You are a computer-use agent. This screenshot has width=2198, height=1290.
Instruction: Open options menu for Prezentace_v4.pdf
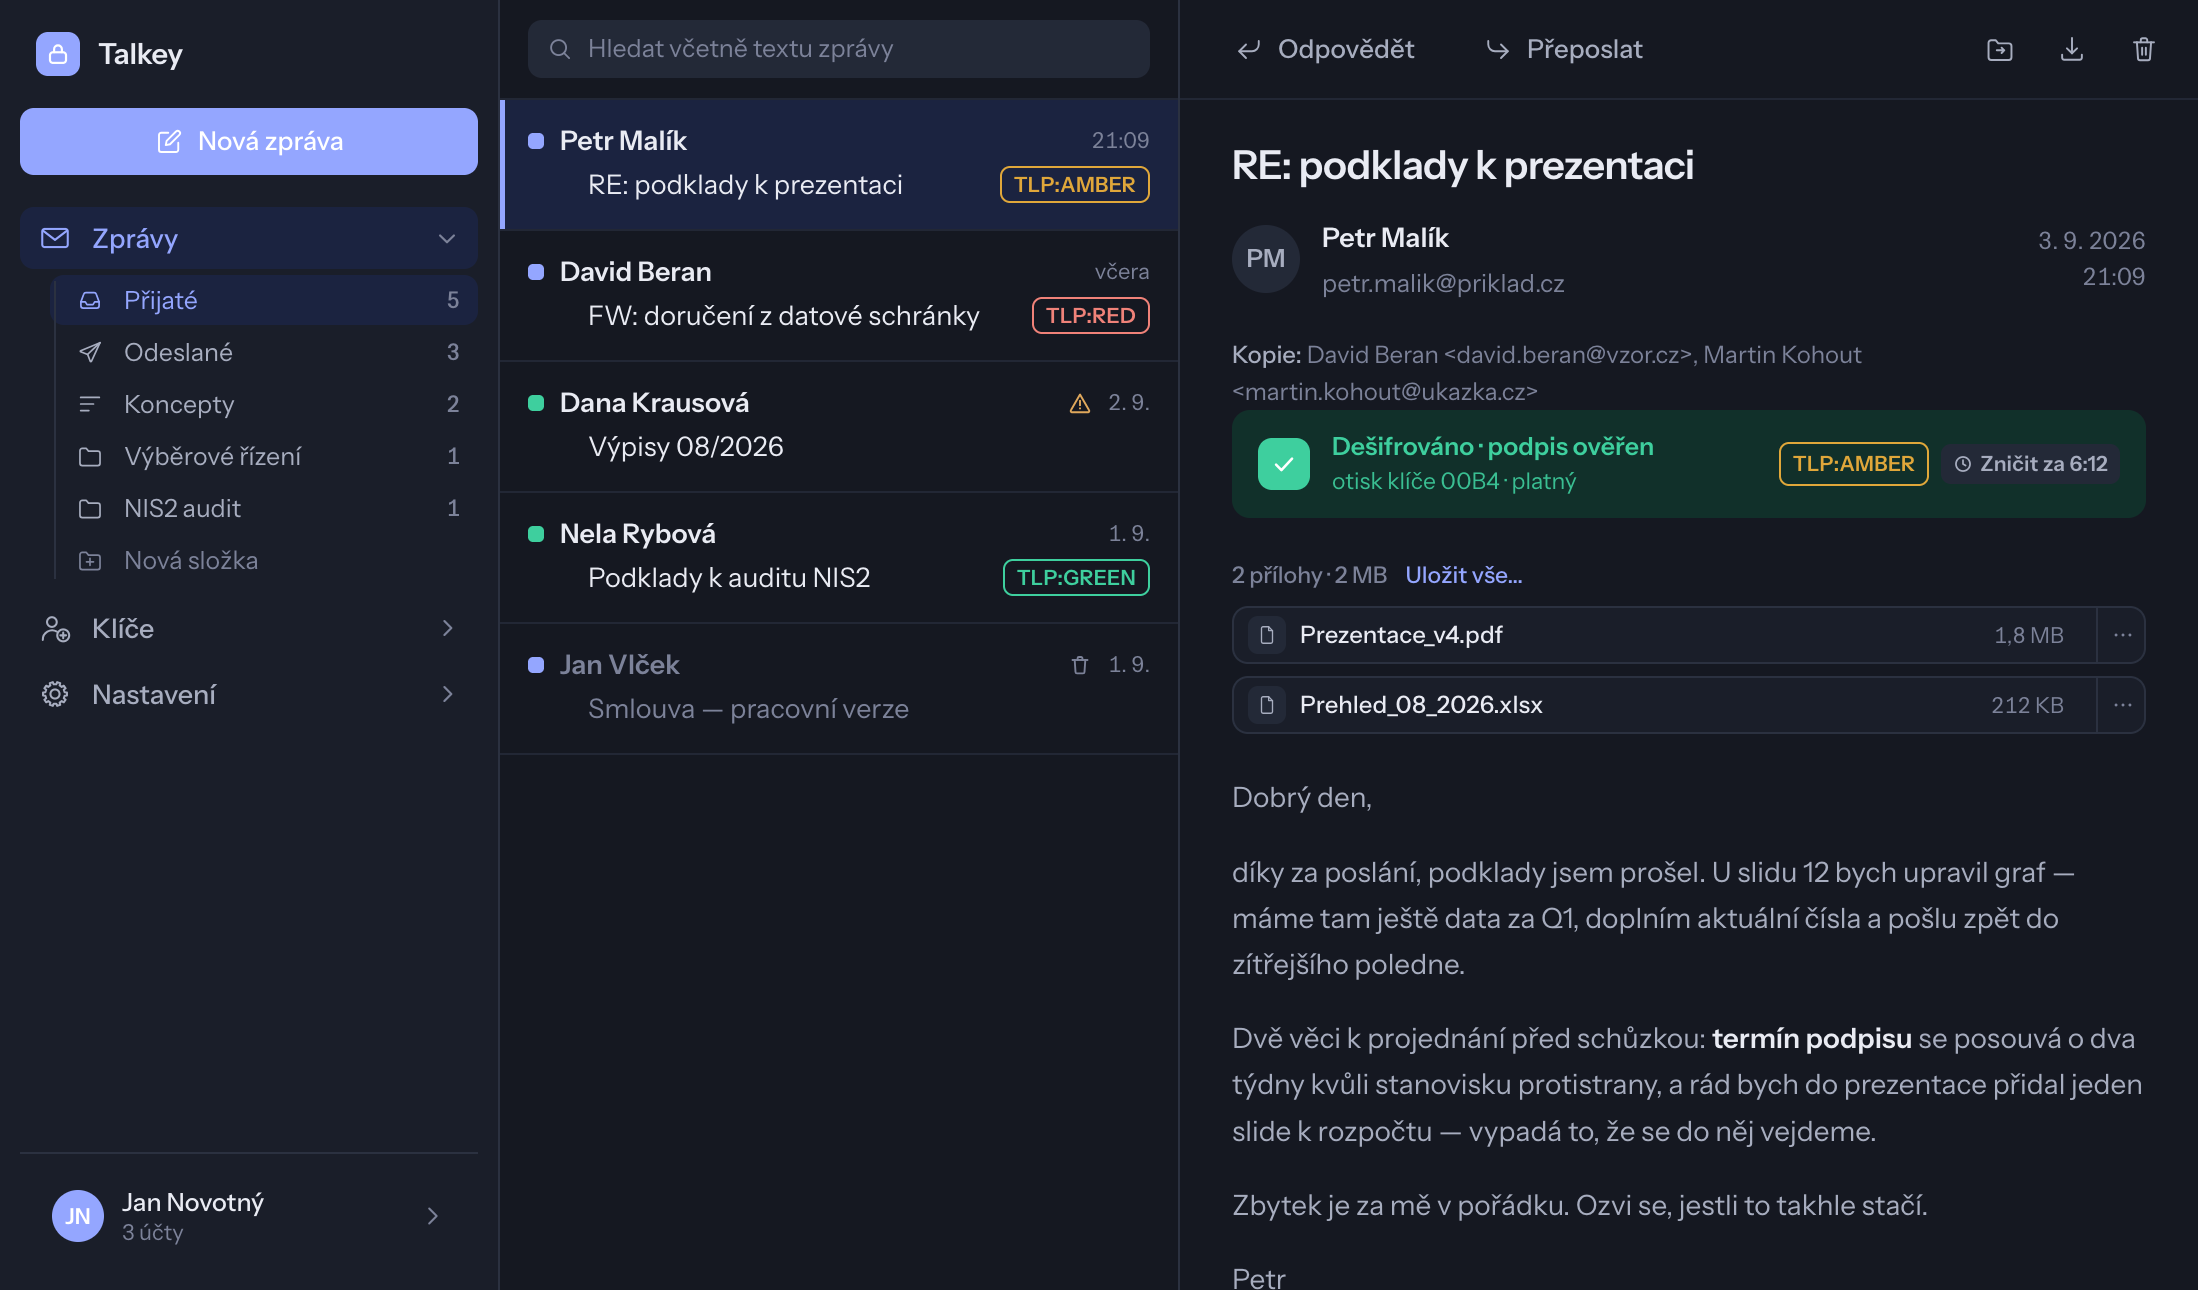2122,635
